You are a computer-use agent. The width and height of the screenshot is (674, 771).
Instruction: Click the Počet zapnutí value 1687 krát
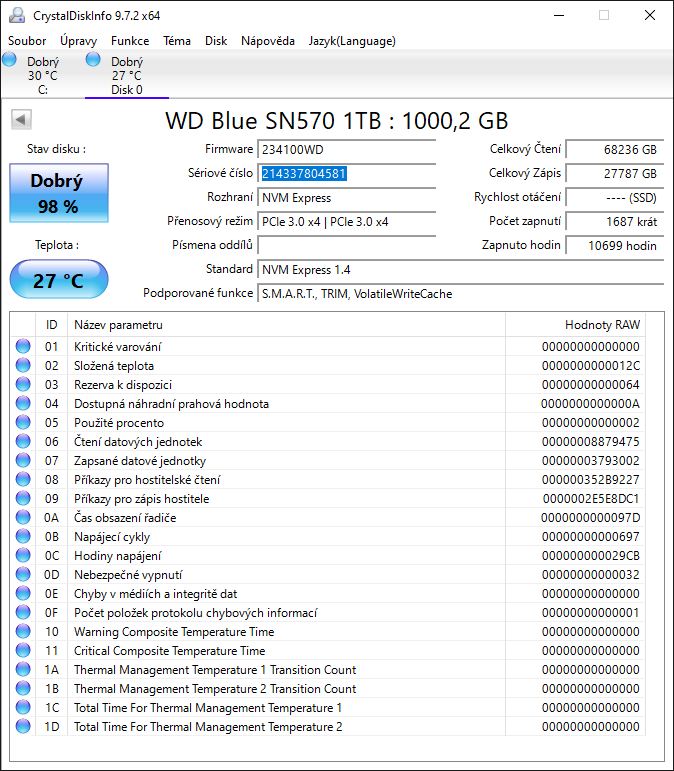pyautogui.click(x=614, y=222)
